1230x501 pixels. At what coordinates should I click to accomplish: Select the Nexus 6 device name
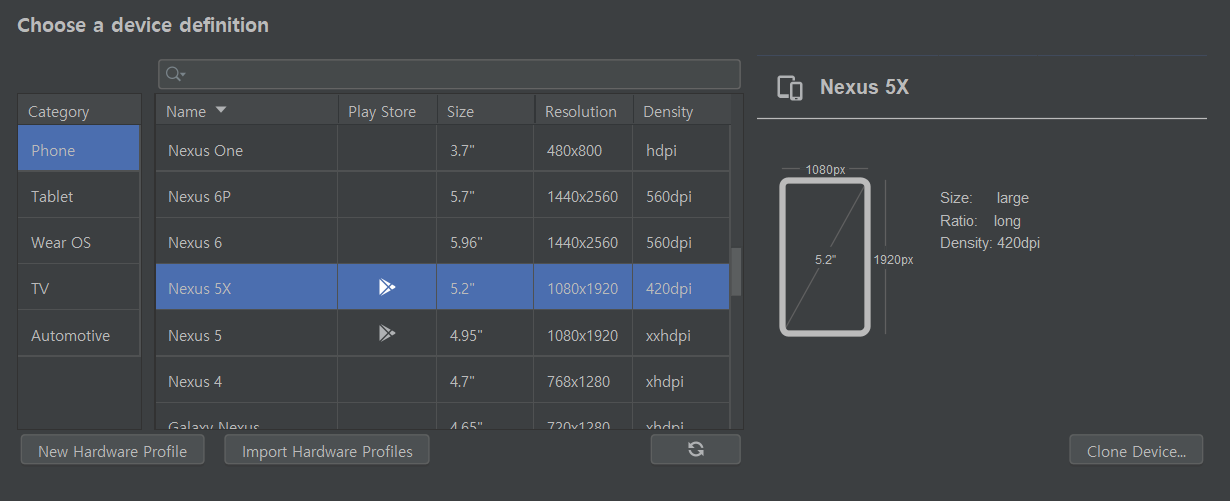(195, 242)
